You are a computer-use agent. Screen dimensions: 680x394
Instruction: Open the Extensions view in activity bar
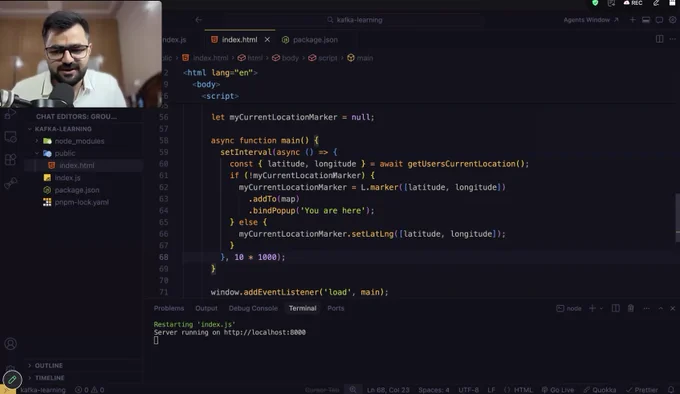point(10,160)
